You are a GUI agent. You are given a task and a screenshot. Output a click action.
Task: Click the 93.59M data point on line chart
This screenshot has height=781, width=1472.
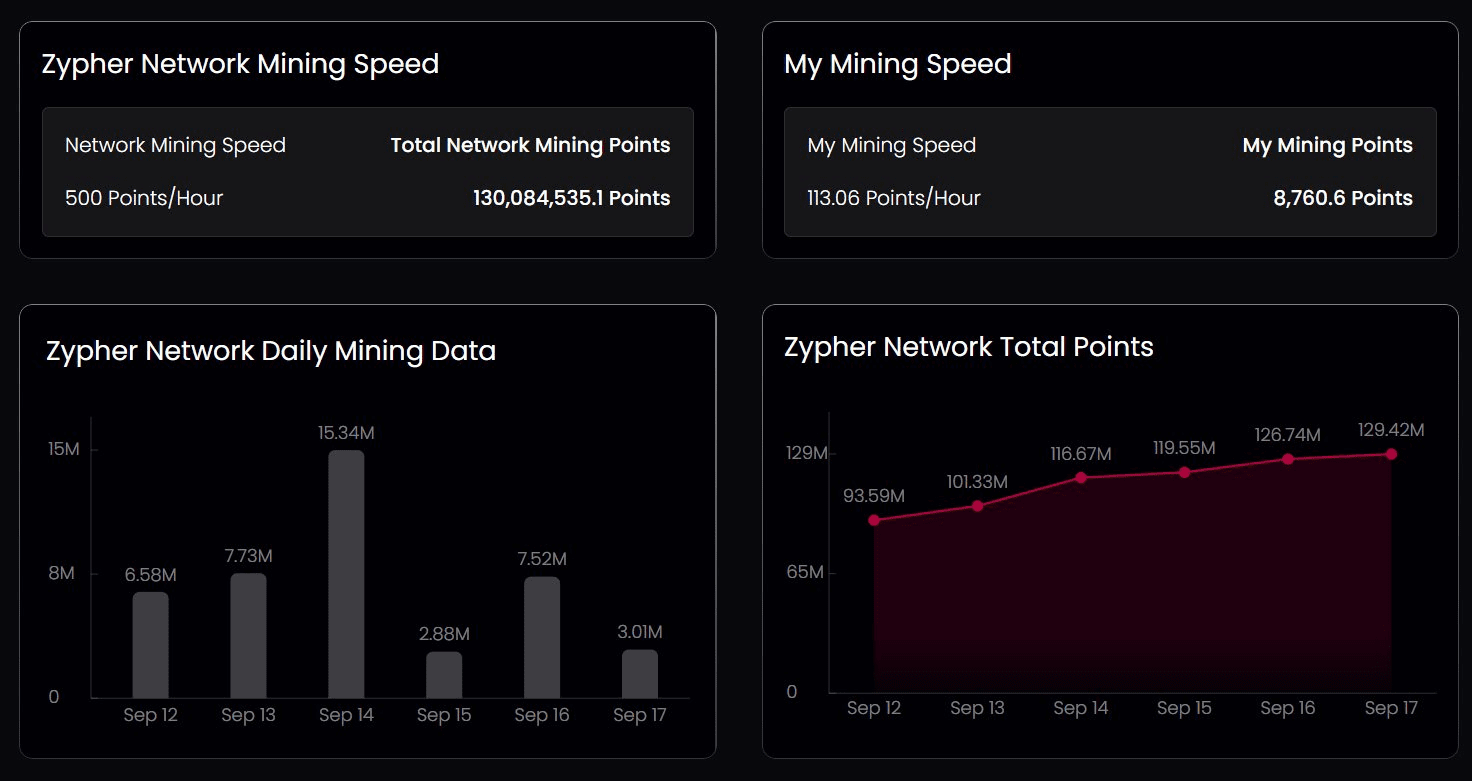pyautogui.click(x=874, y=520)
